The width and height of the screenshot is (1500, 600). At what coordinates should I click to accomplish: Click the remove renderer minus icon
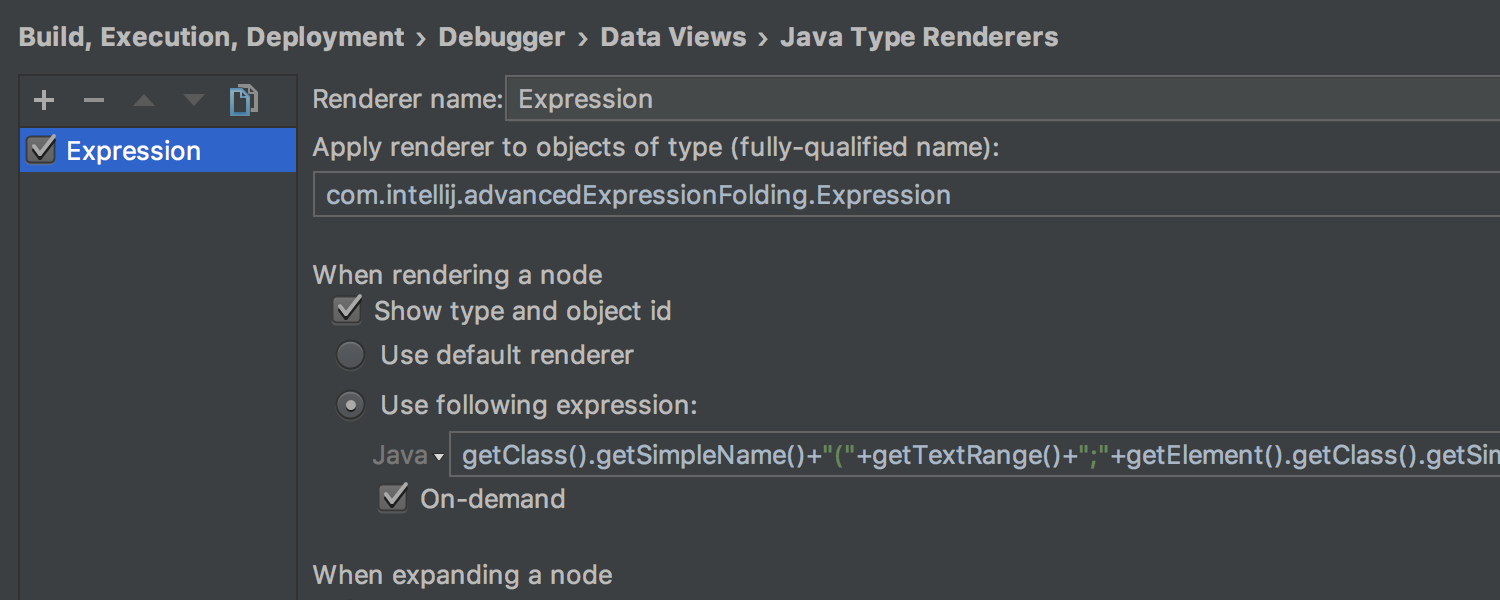point(94,100)
